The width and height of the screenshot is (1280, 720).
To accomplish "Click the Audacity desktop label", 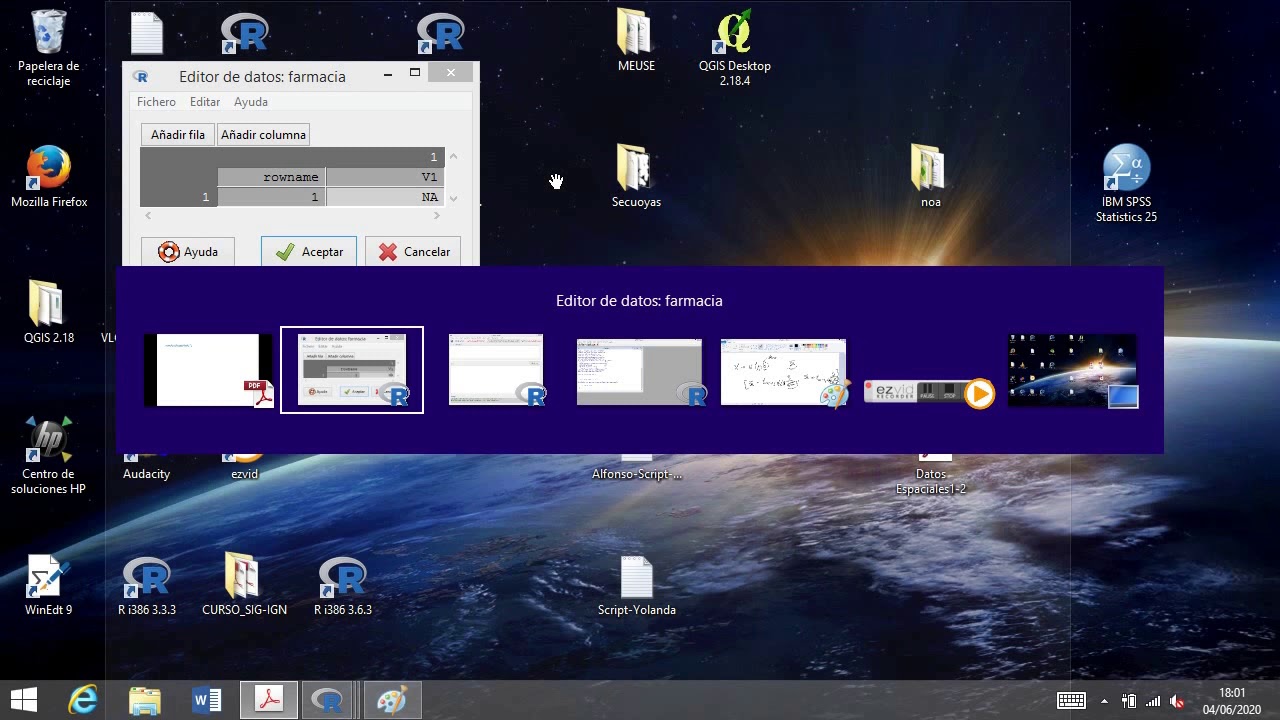I will click(147, 474).
